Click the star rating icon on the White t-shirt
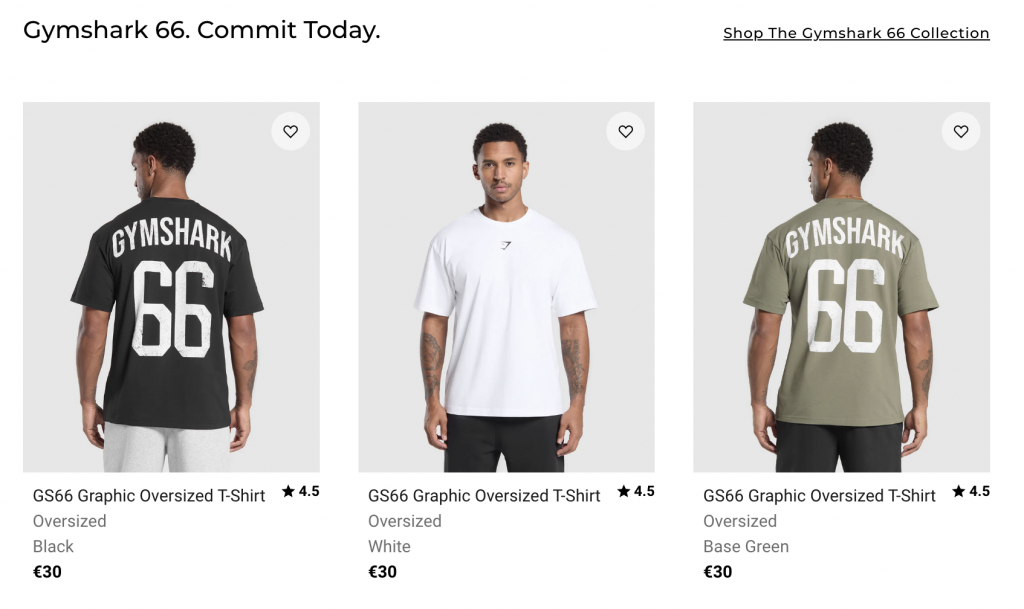The width and height of the screenshot is (1024, 609). 623,490
